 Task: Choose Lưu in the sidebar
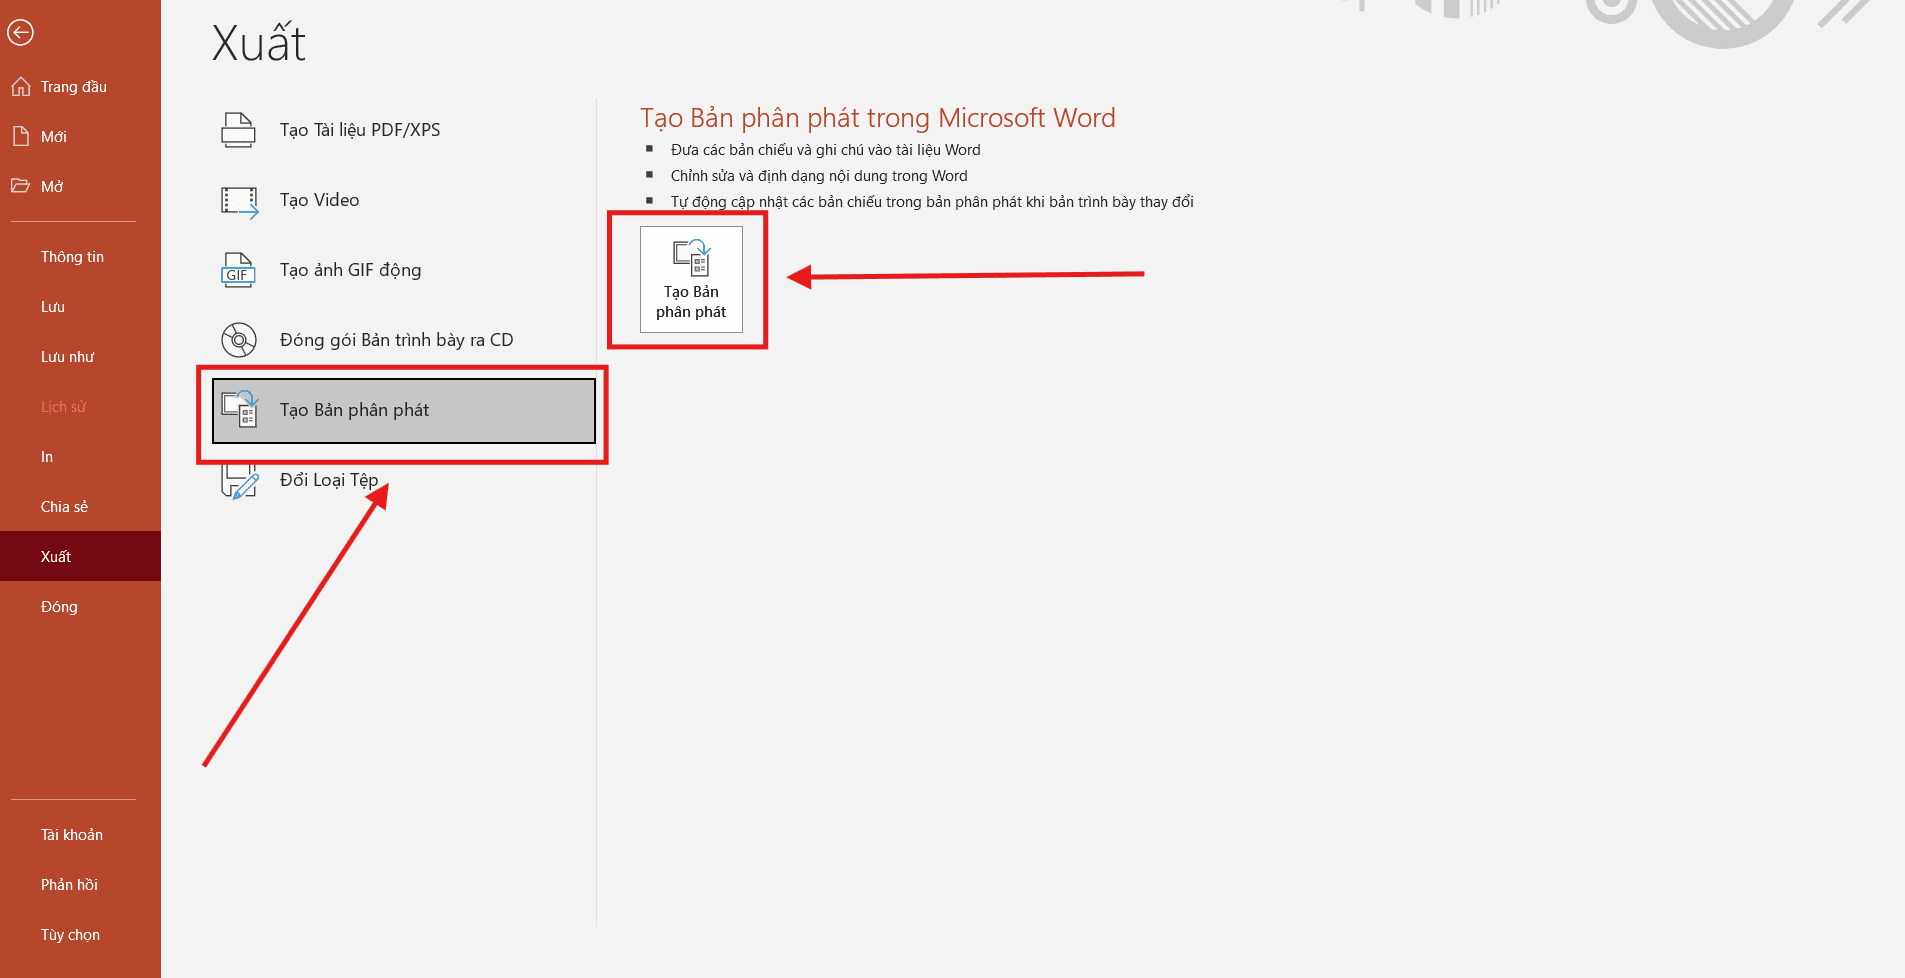(53, 307)
